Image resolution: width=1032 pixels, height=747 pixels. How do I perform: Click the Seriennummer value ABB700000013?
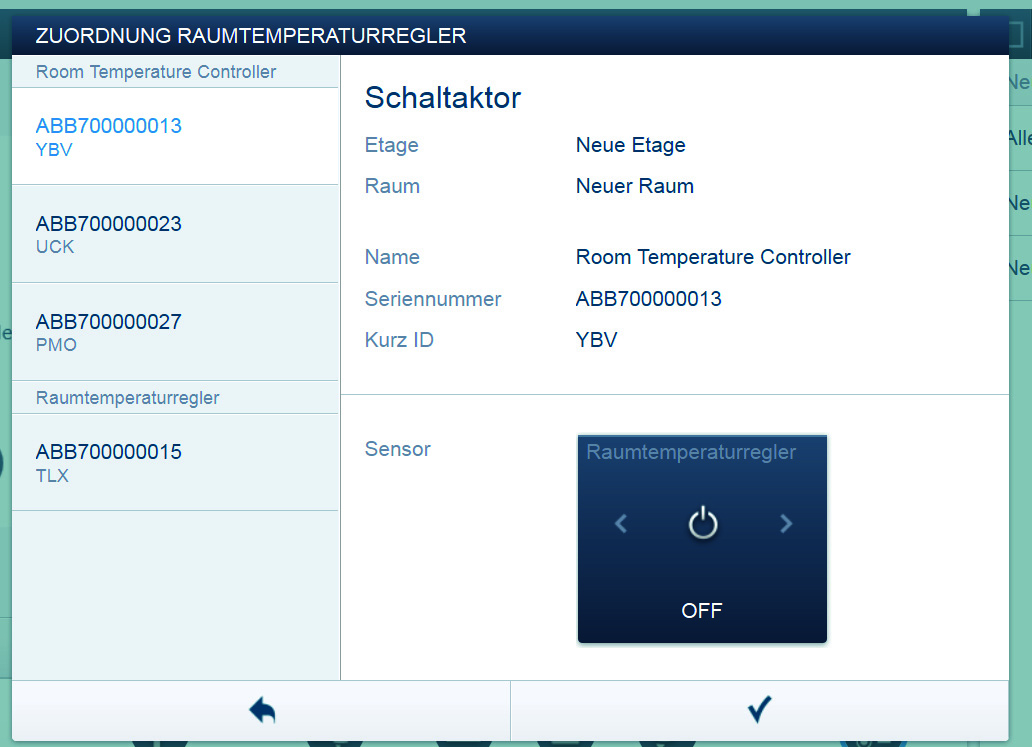pyautogui.click(x=648, y=299)
